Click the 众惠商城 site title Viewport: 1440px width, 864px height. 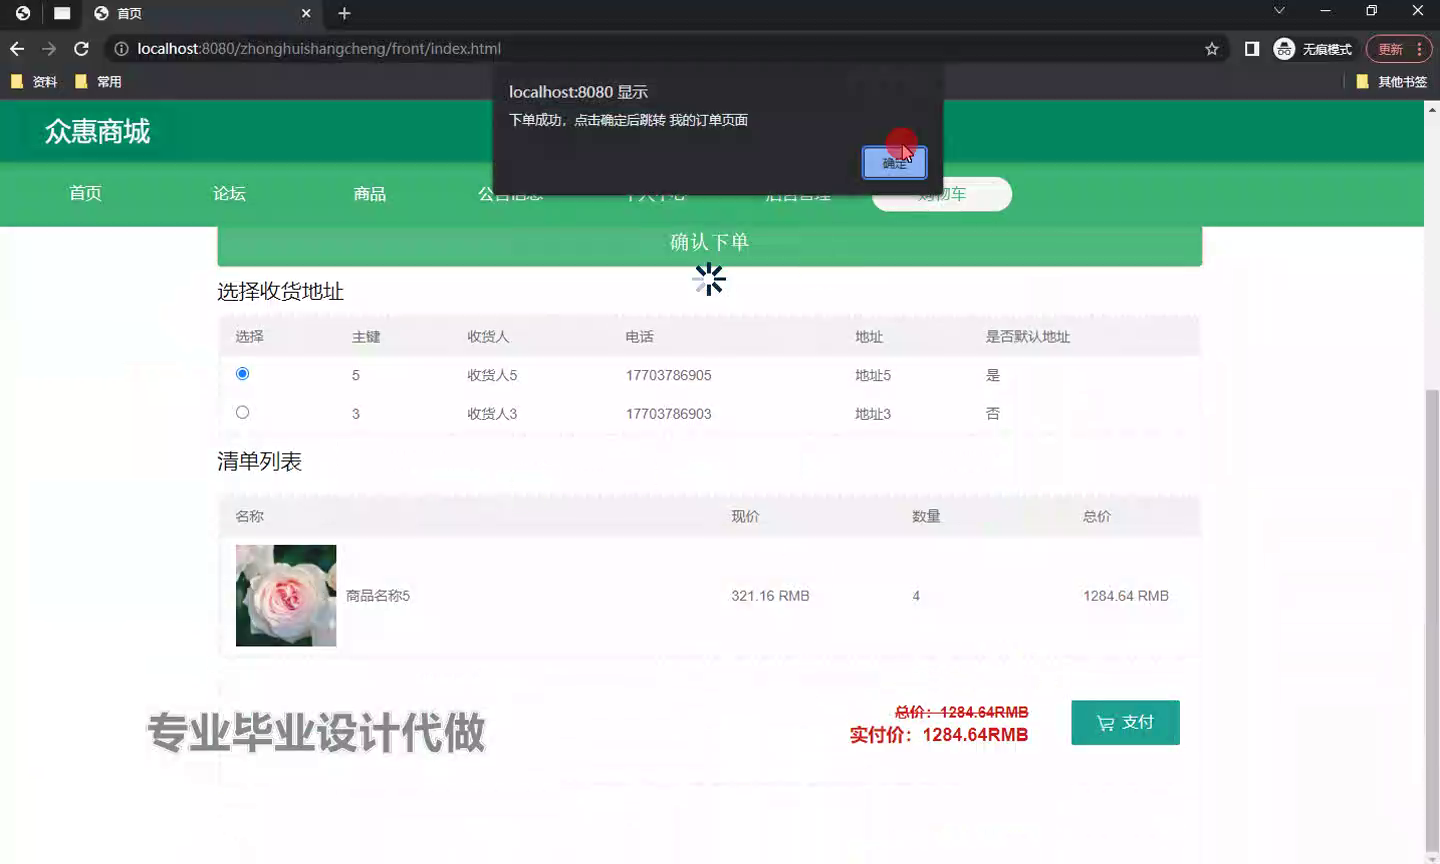coord(97,132)
